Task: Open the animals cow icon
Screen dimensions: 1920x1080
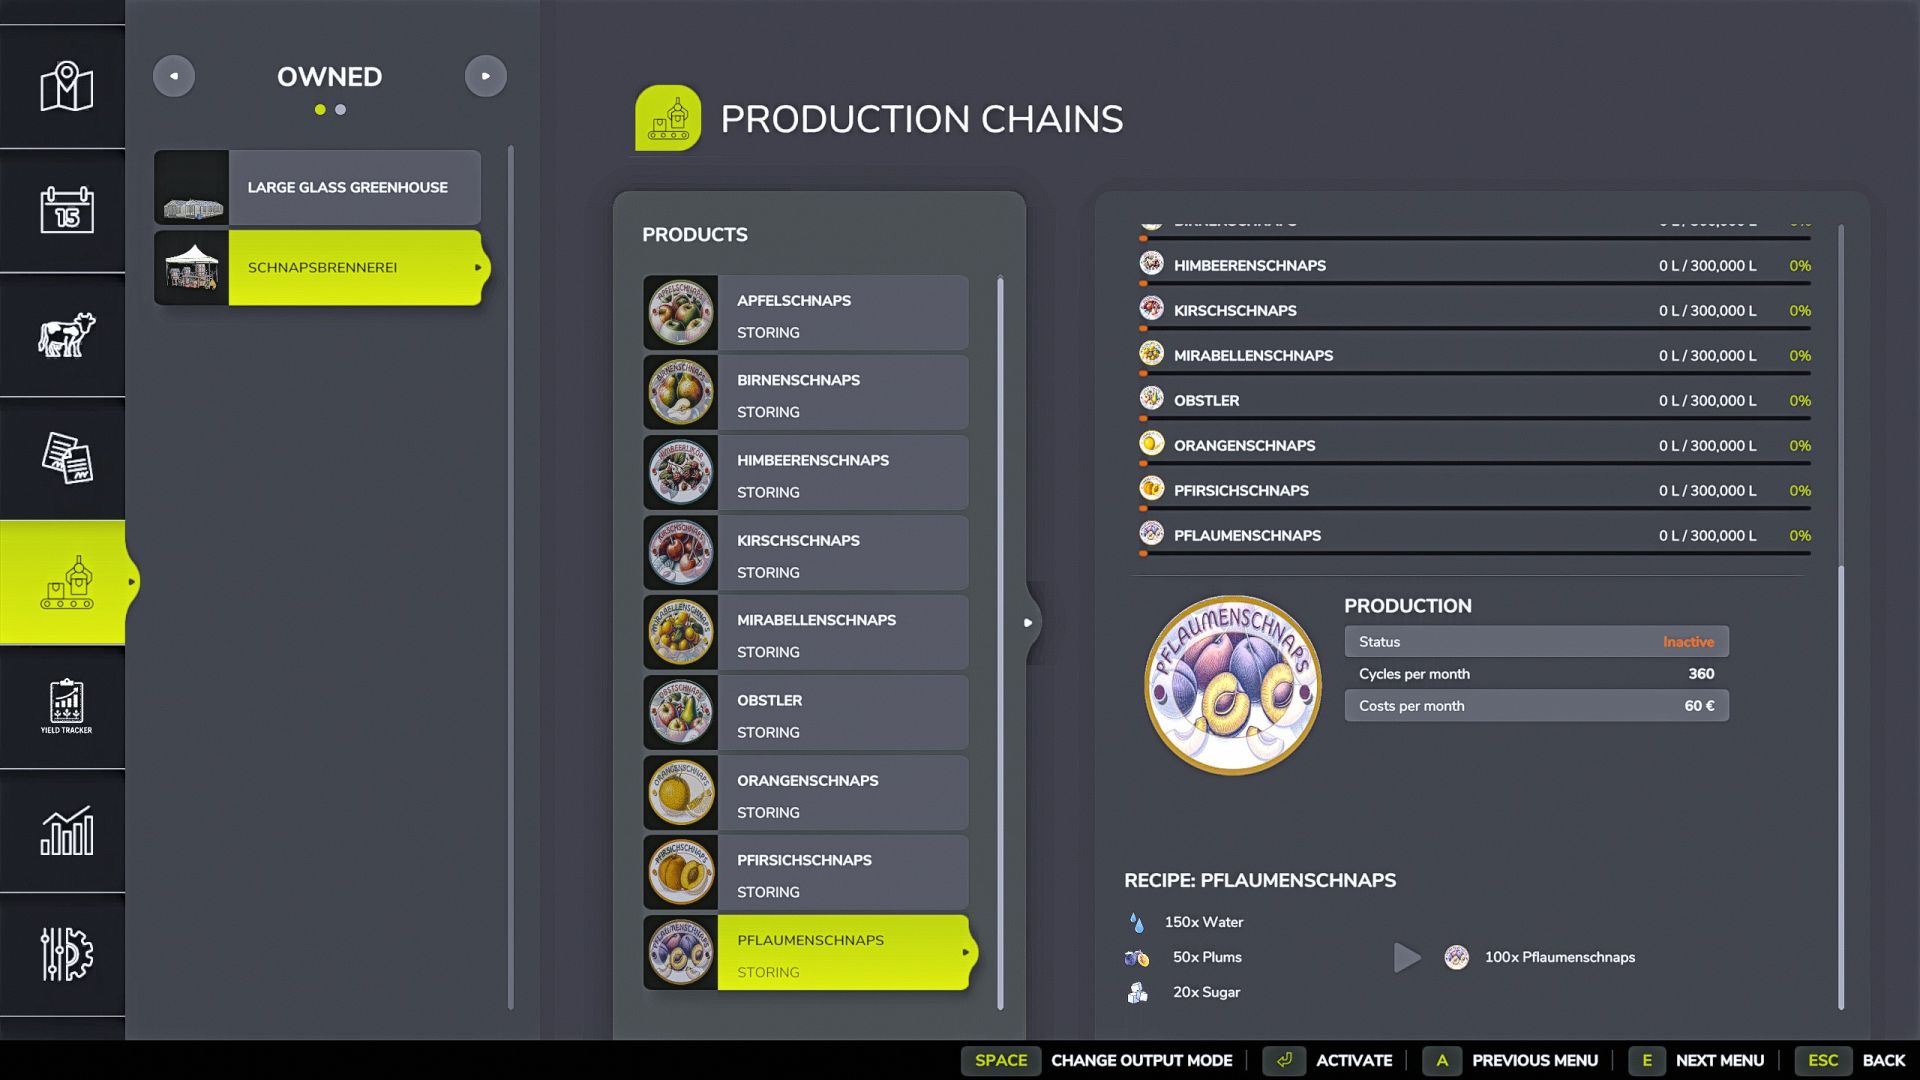Action: click(x=66, y=335)
